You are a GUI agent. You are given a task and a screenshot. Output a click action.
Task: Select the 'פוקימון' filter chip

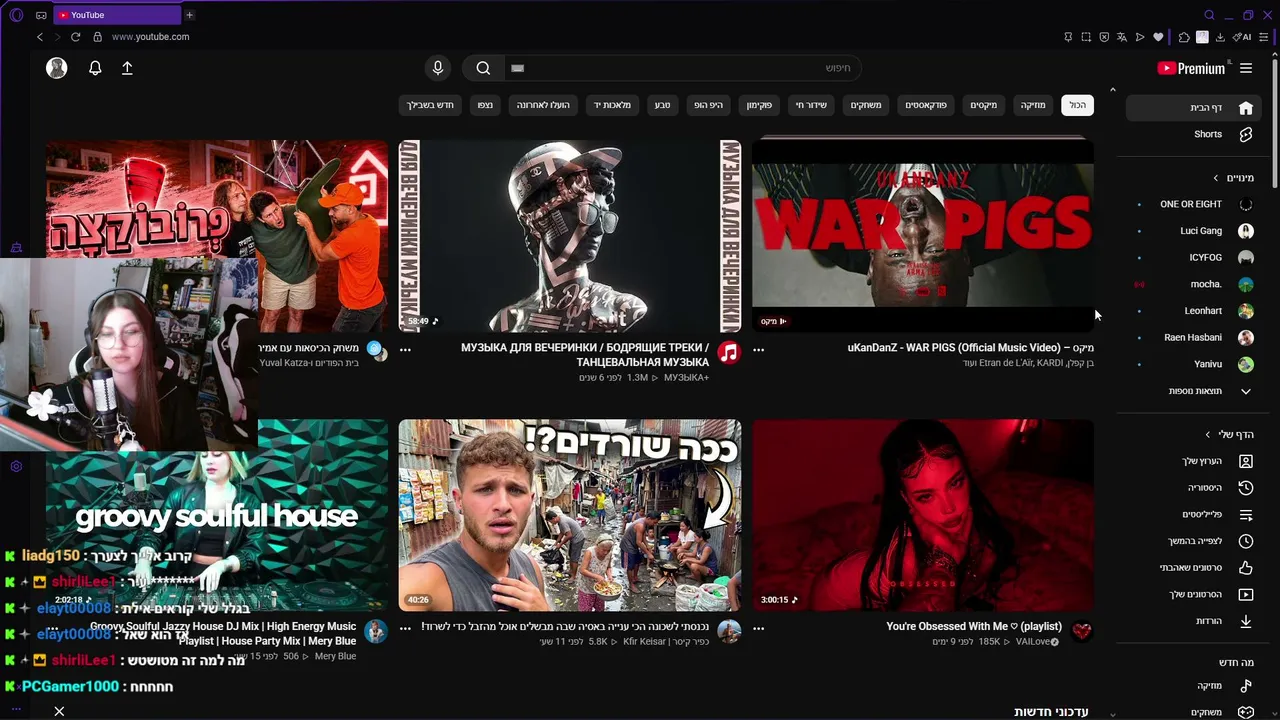pyautogui.click(x=759, y=105)
